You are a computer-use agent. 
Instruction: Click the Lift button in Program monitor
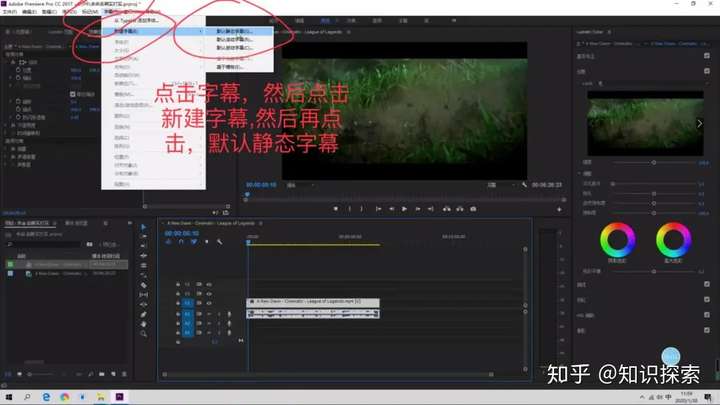446,209
